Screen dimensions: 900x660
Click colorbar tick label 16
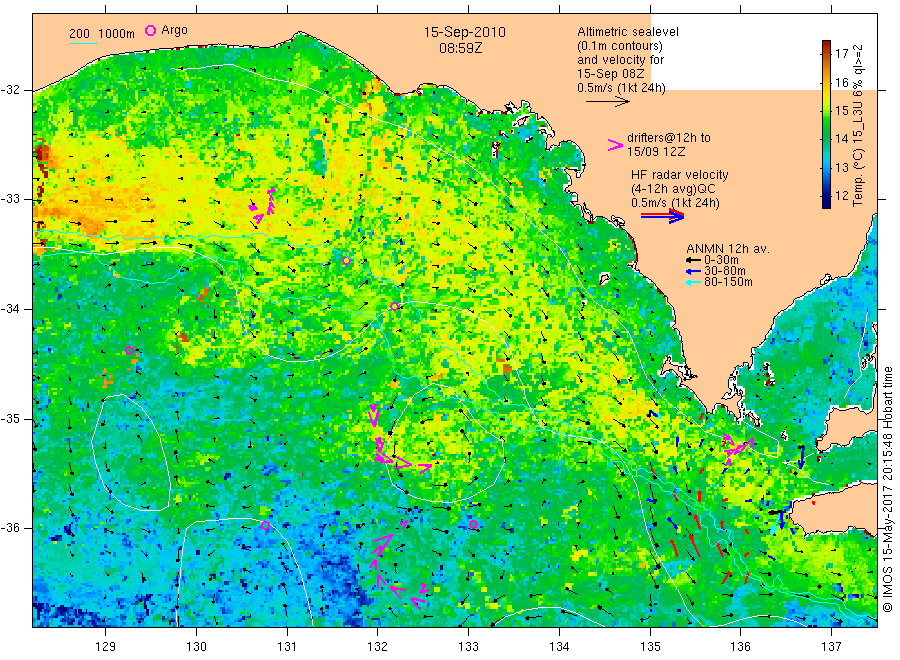coord(841,83)
